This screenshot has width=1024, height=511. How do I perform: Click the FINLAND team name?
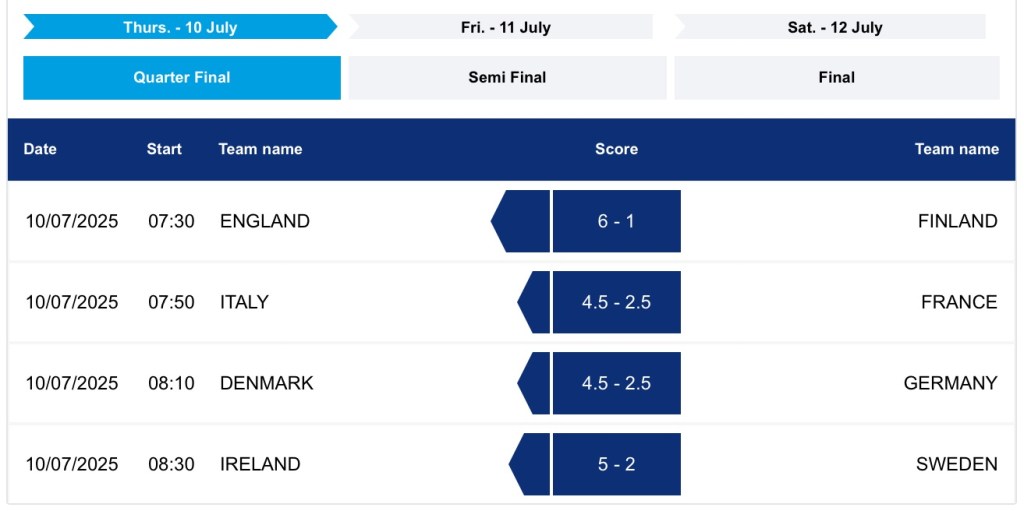pyautogui.click(x=957, y=221)
